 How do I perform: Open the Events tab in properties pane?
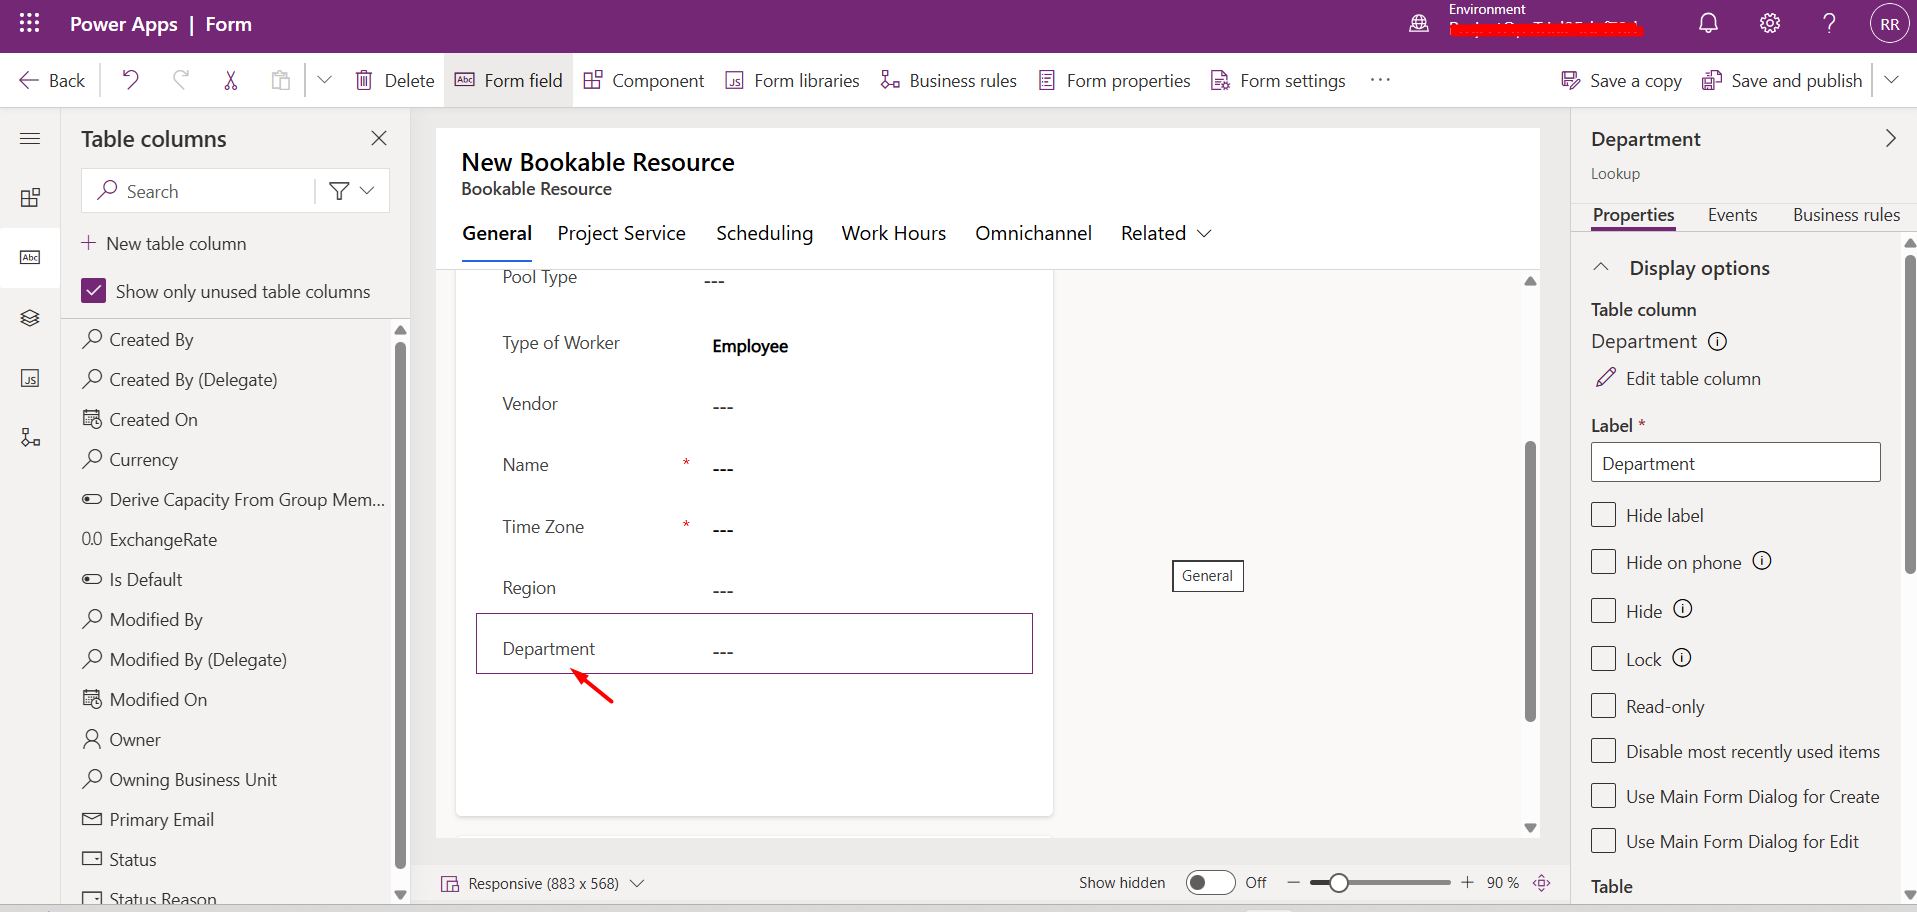click(1732, 215)
